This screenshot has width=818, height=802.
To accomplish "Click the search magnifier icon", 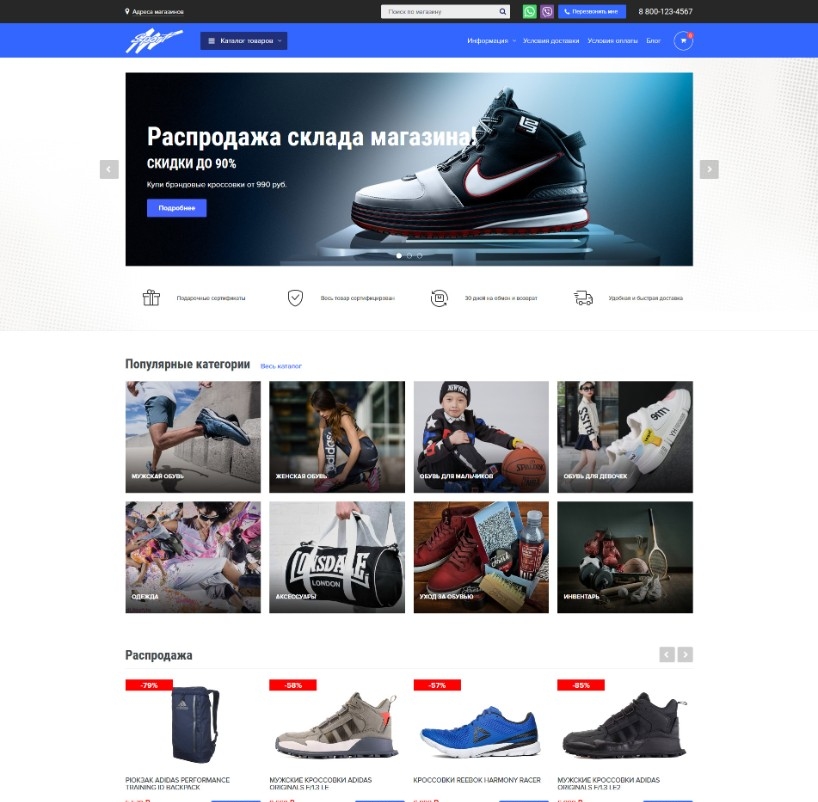I will (502, 11).
